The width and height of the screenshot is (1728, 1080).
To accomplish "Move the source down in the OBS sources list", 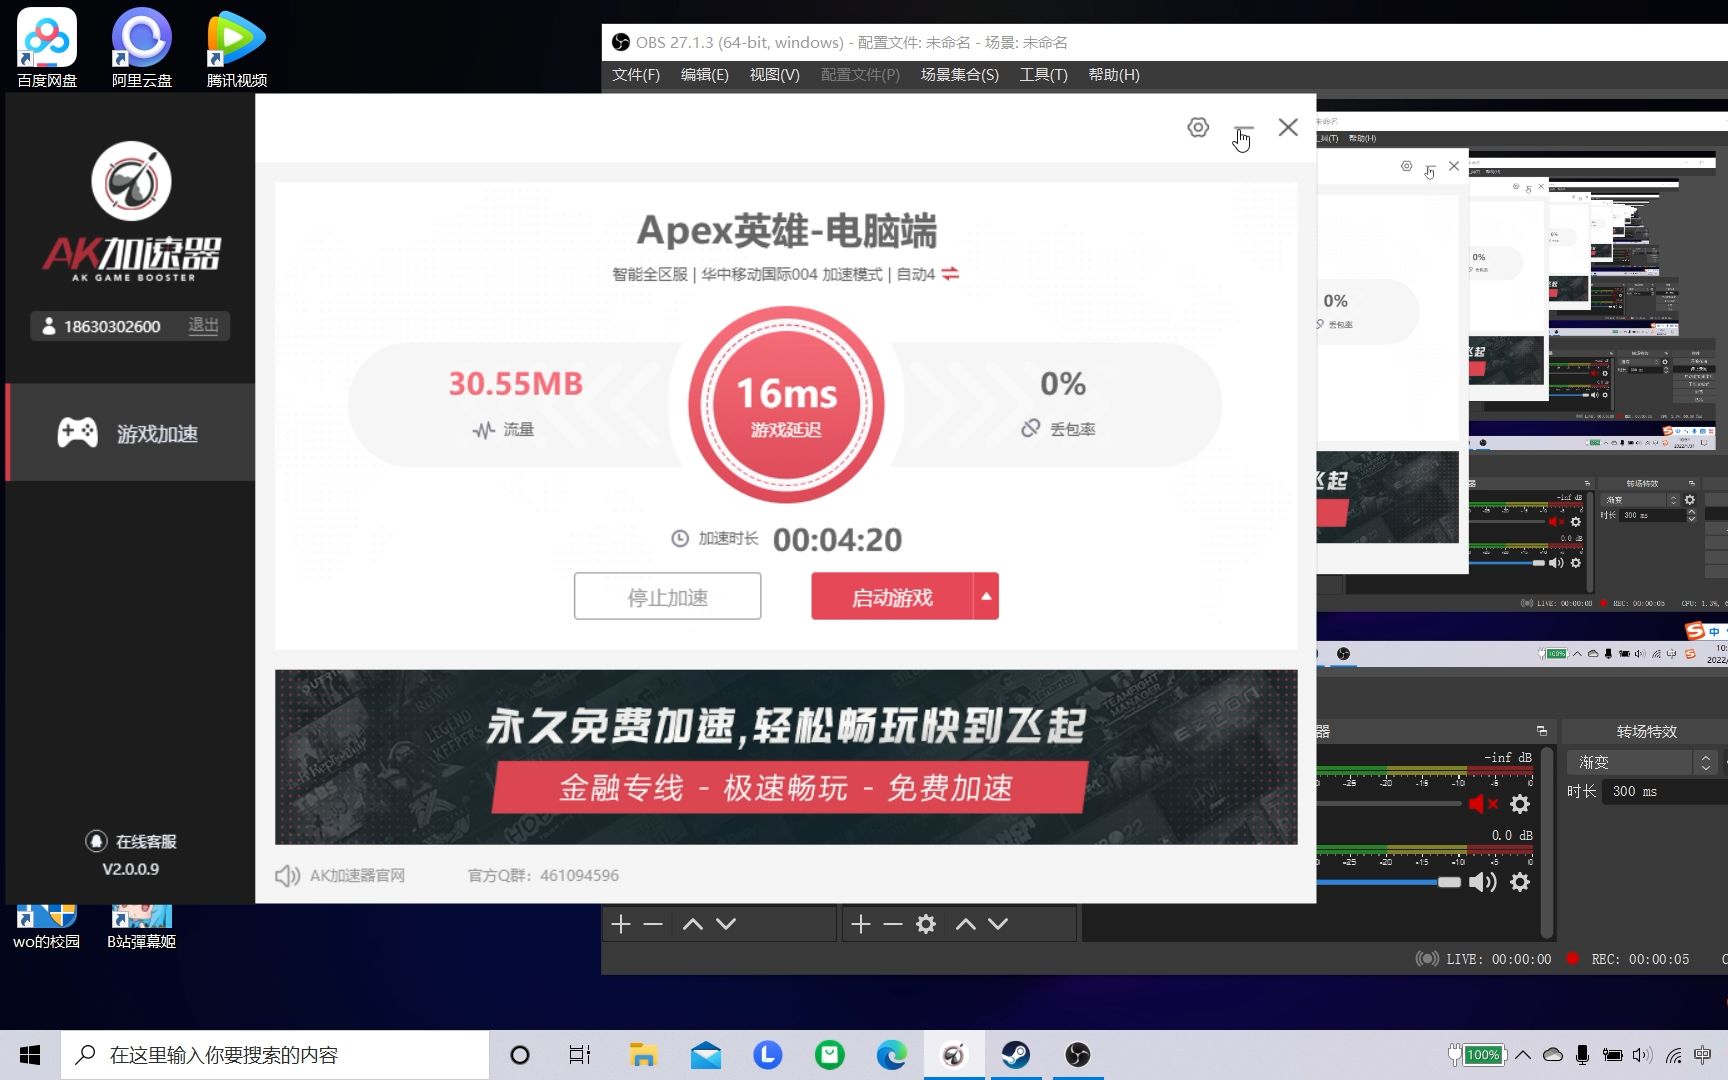I will coord(998,924).
